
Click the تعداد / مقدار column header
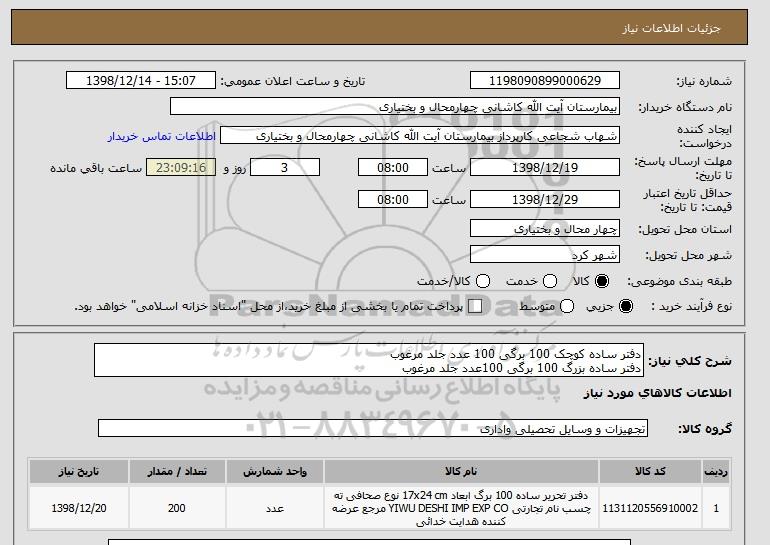pyautogui.click(x=177, y=471)
